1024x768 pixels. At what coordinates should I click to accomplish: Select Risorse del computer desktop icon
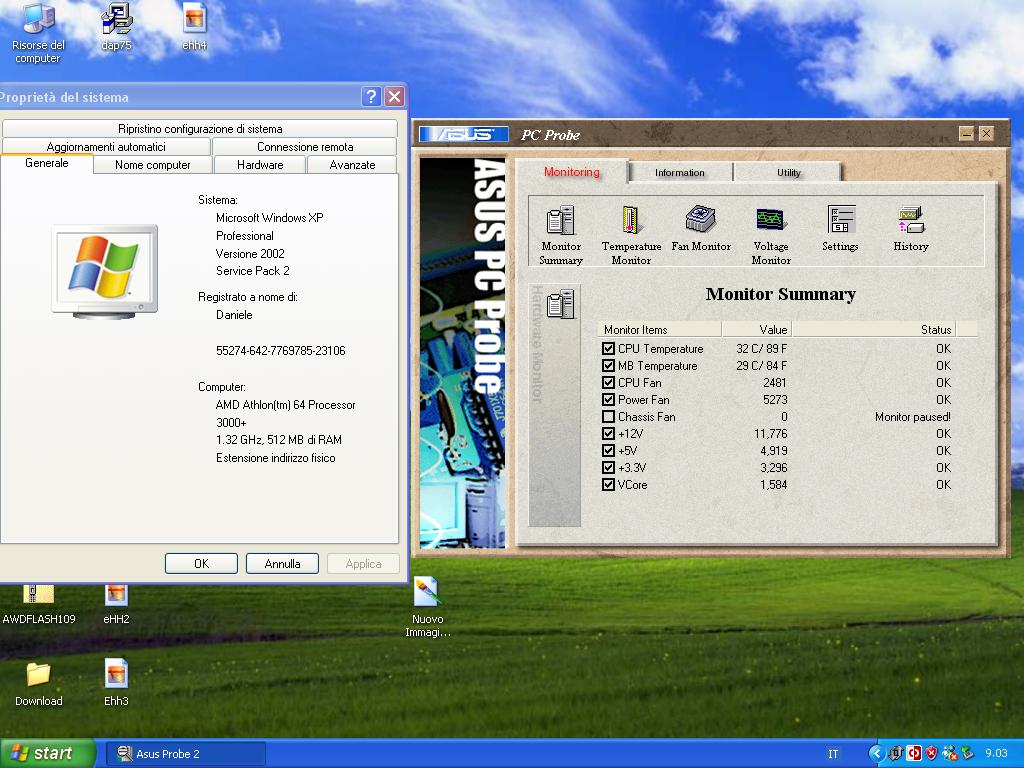tap(38, 33)
